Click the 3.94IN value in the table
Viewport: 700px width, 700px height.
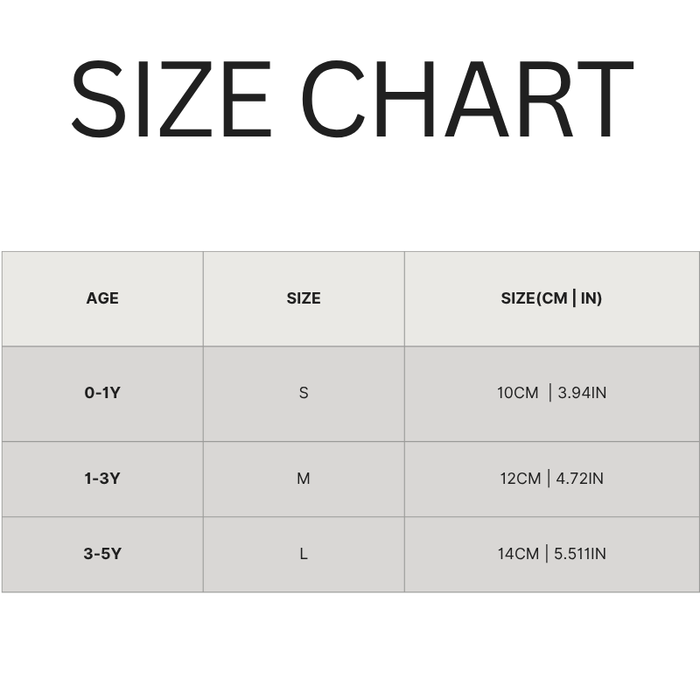point(582,393)
